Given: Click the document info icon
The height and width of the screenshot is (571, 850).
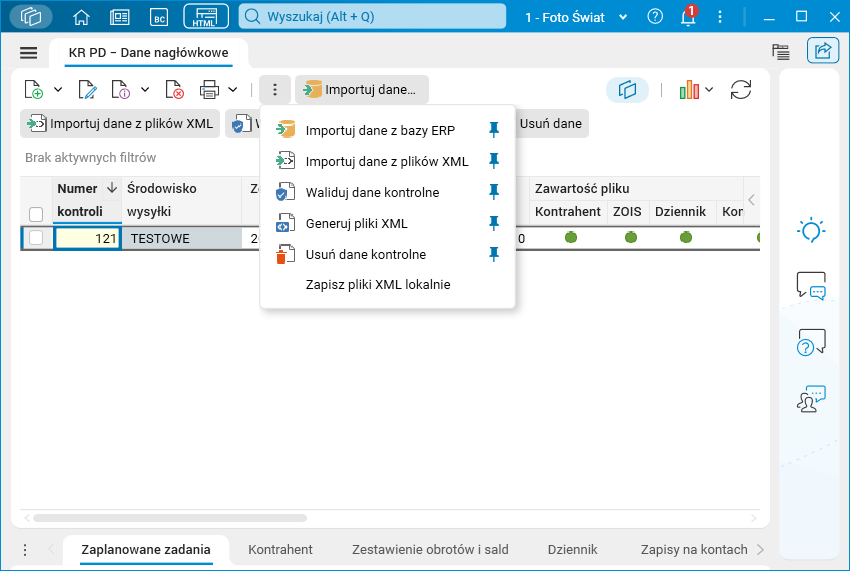Looking at the screenshot, I should tap(120, 89).
